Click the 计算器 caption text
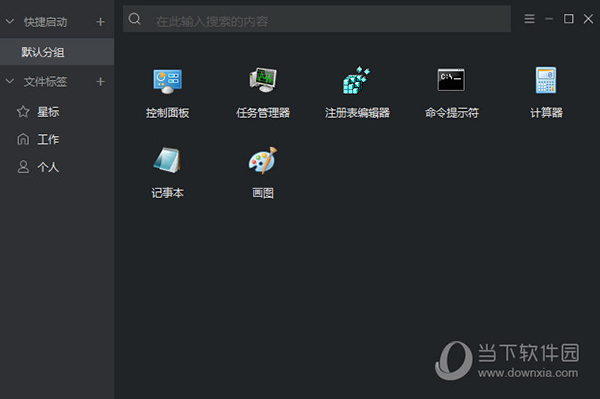The height and width of the screenshot is (399, 600). pos(546,113)
